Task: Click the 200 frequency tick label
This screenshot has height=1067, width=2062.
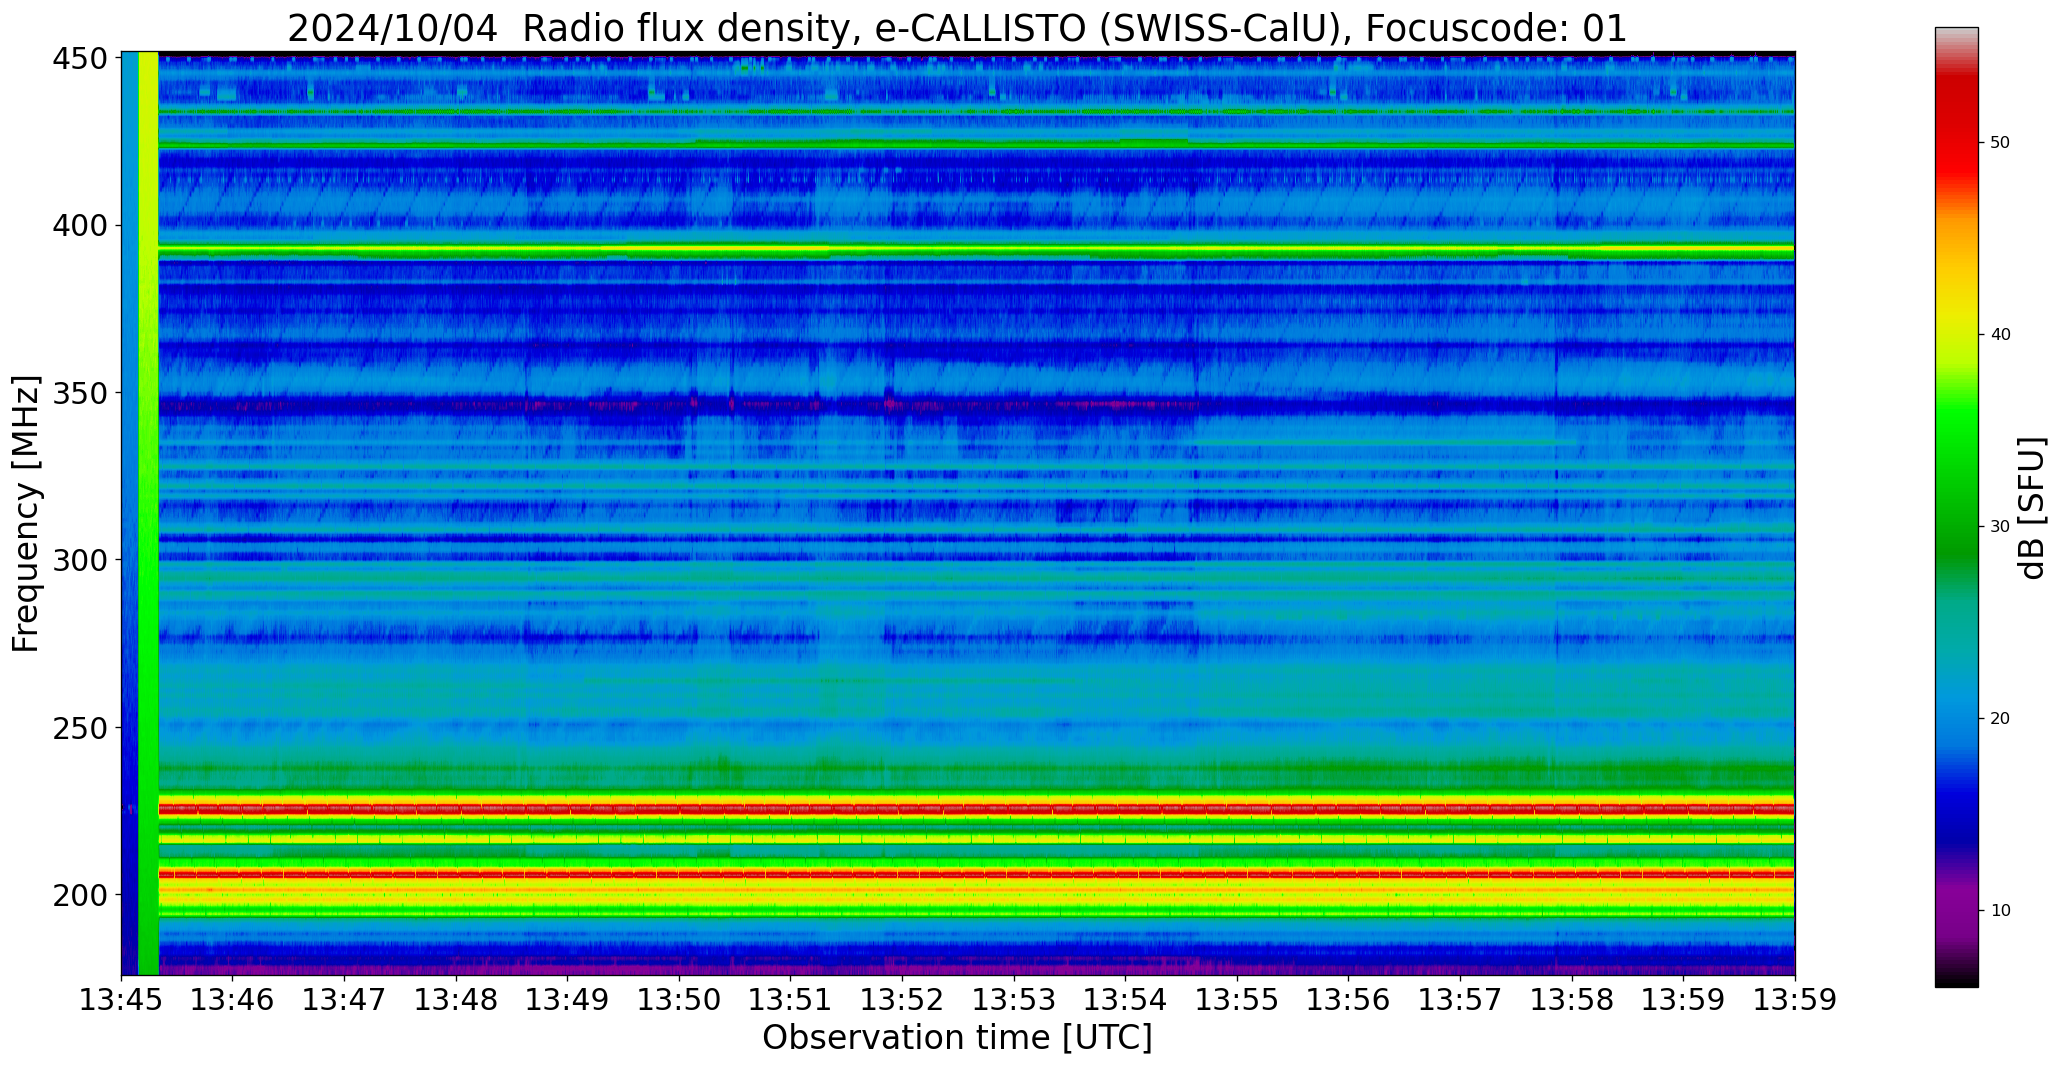Action: pos(80,894)
